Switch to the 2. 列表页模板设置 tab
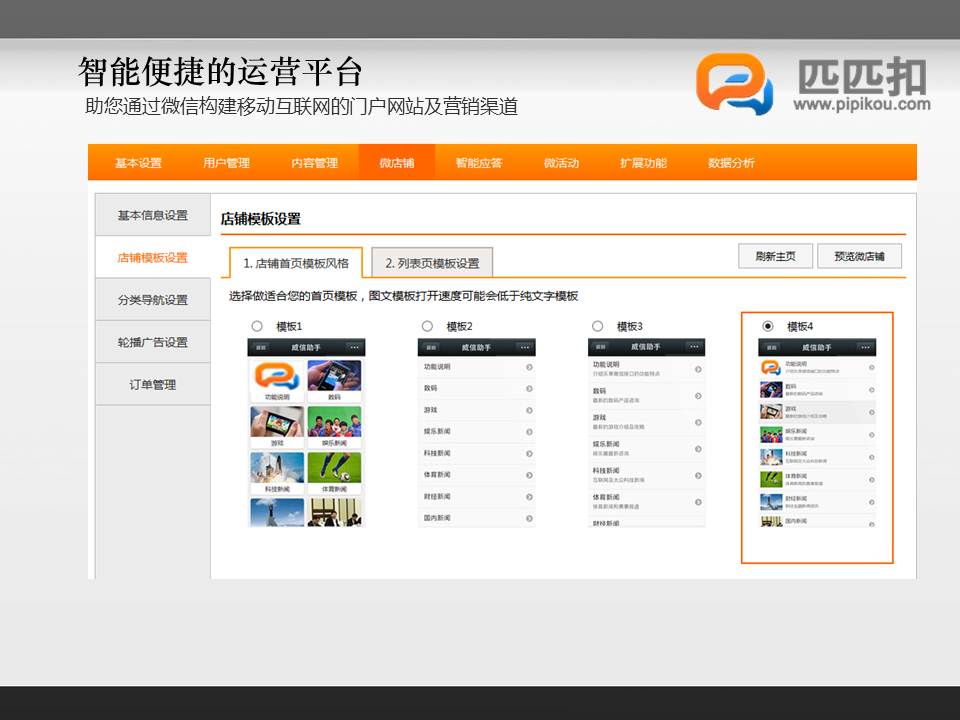 point(432,263)
